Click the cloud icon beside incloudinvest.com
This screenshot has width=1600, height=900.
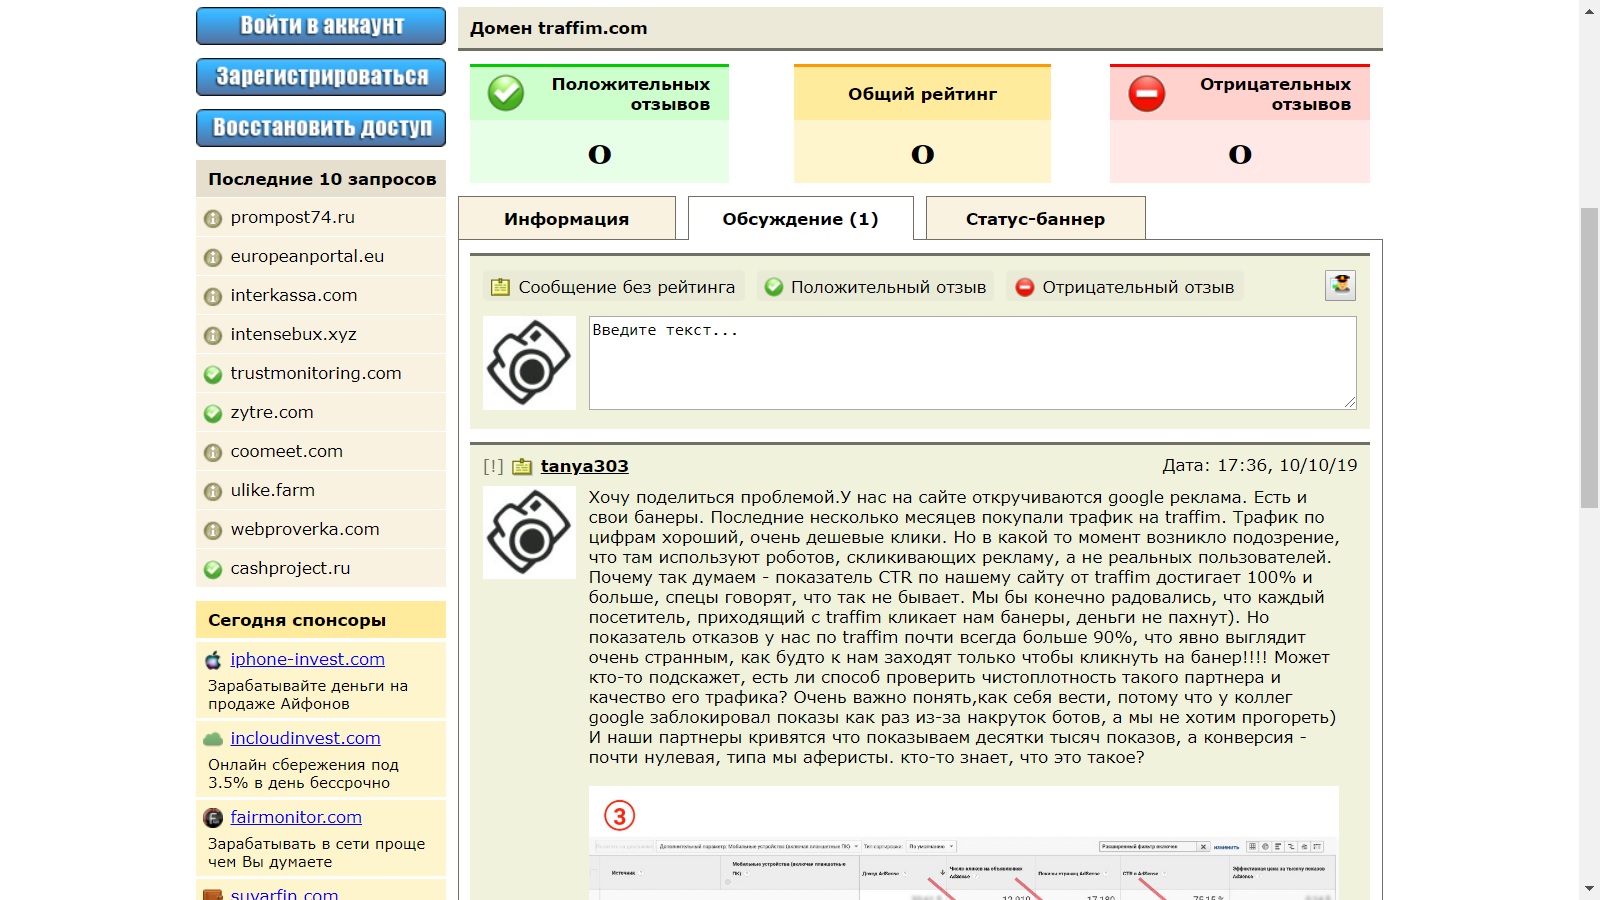(213, 739)
